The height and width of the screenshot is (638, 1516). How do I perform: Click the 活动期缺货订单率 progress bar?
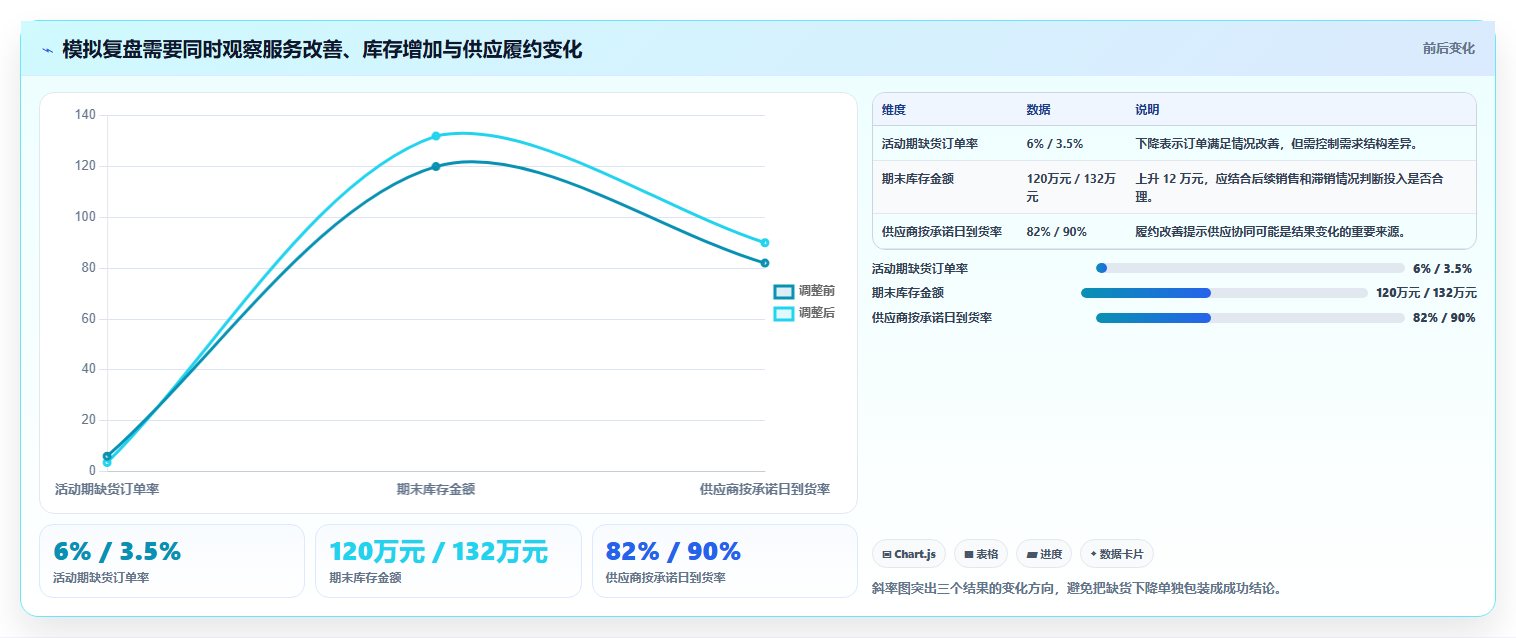pyautogui.click(x=1250, y=268)
